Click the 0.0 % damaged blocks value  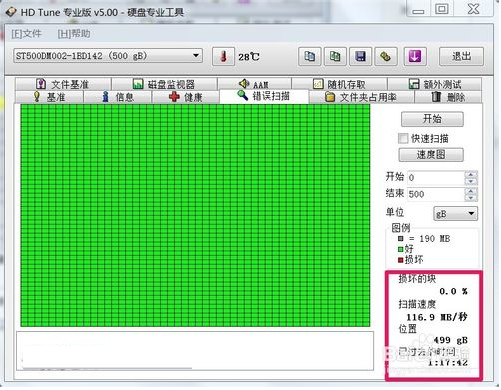tap(453, 291)
